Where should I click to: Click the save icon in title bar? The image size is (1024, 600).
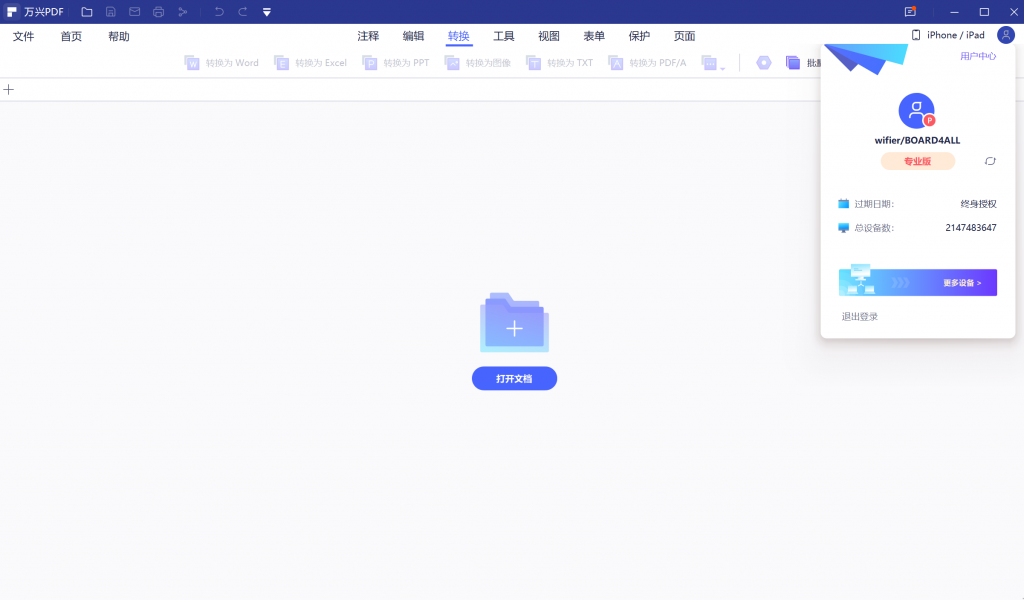tap(111, 12)
